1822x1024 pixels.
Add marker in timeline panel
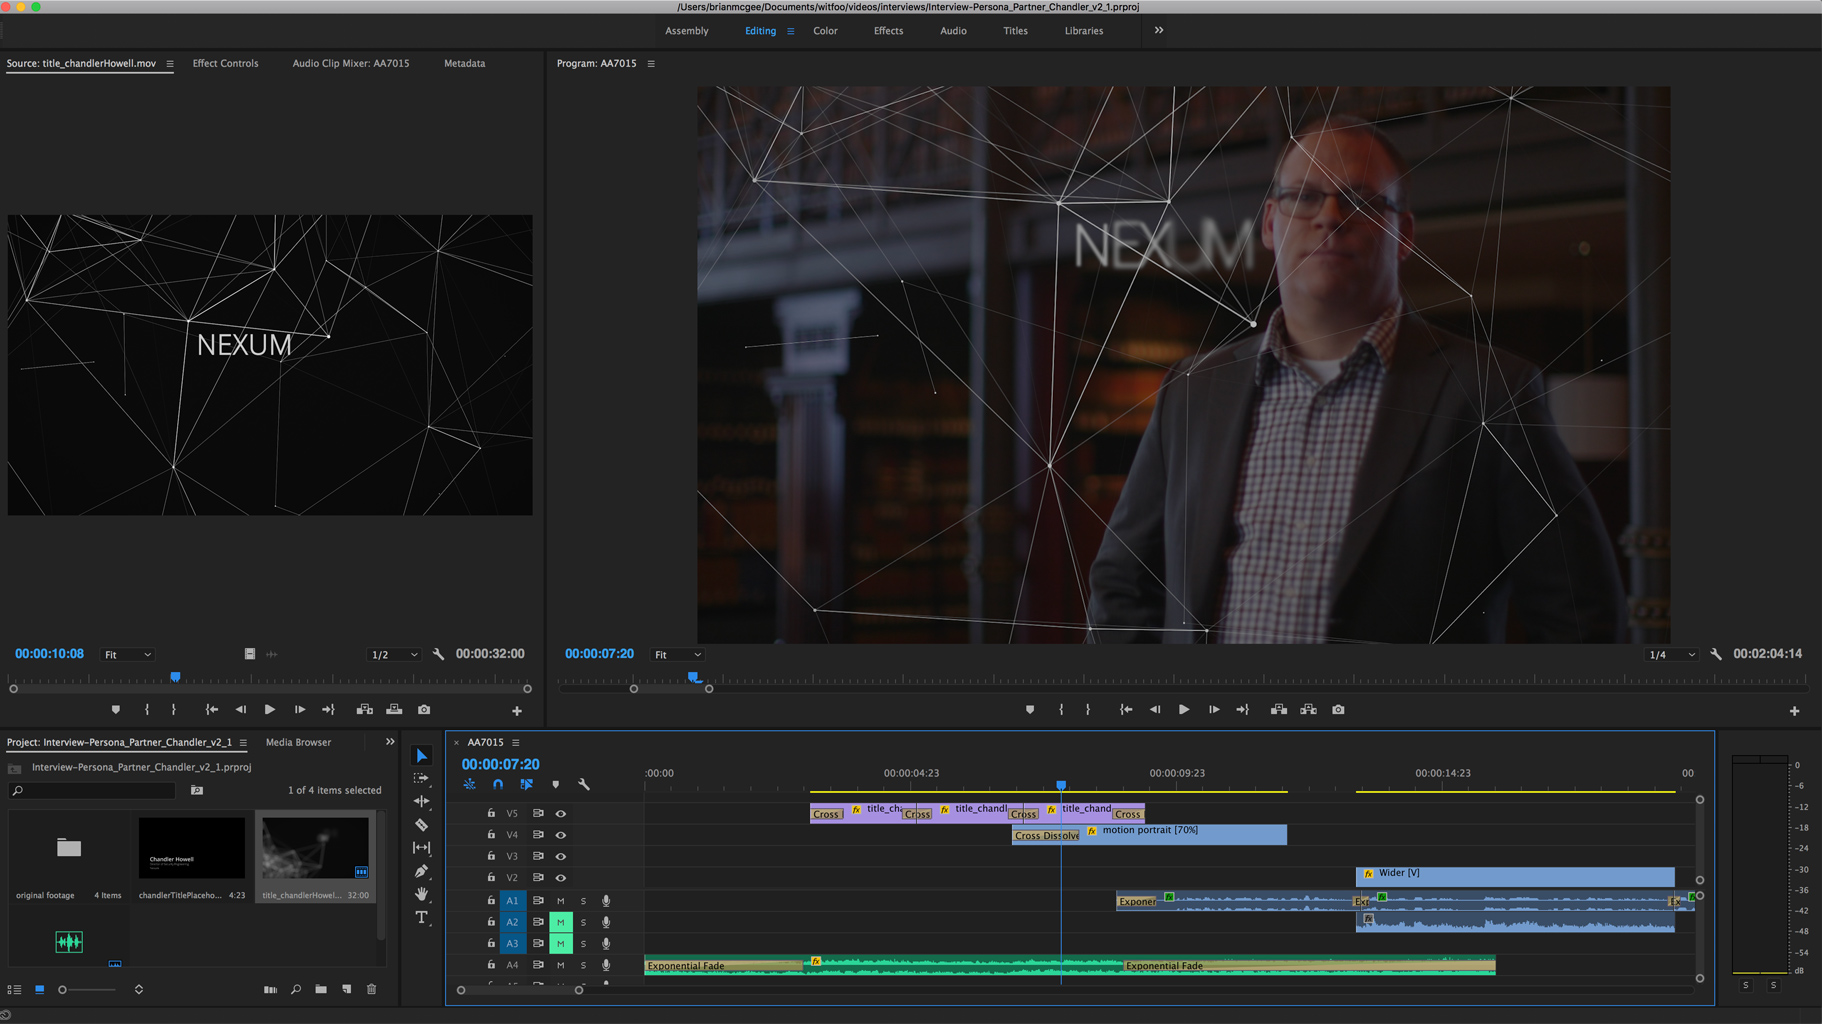(x=555, y=785)
